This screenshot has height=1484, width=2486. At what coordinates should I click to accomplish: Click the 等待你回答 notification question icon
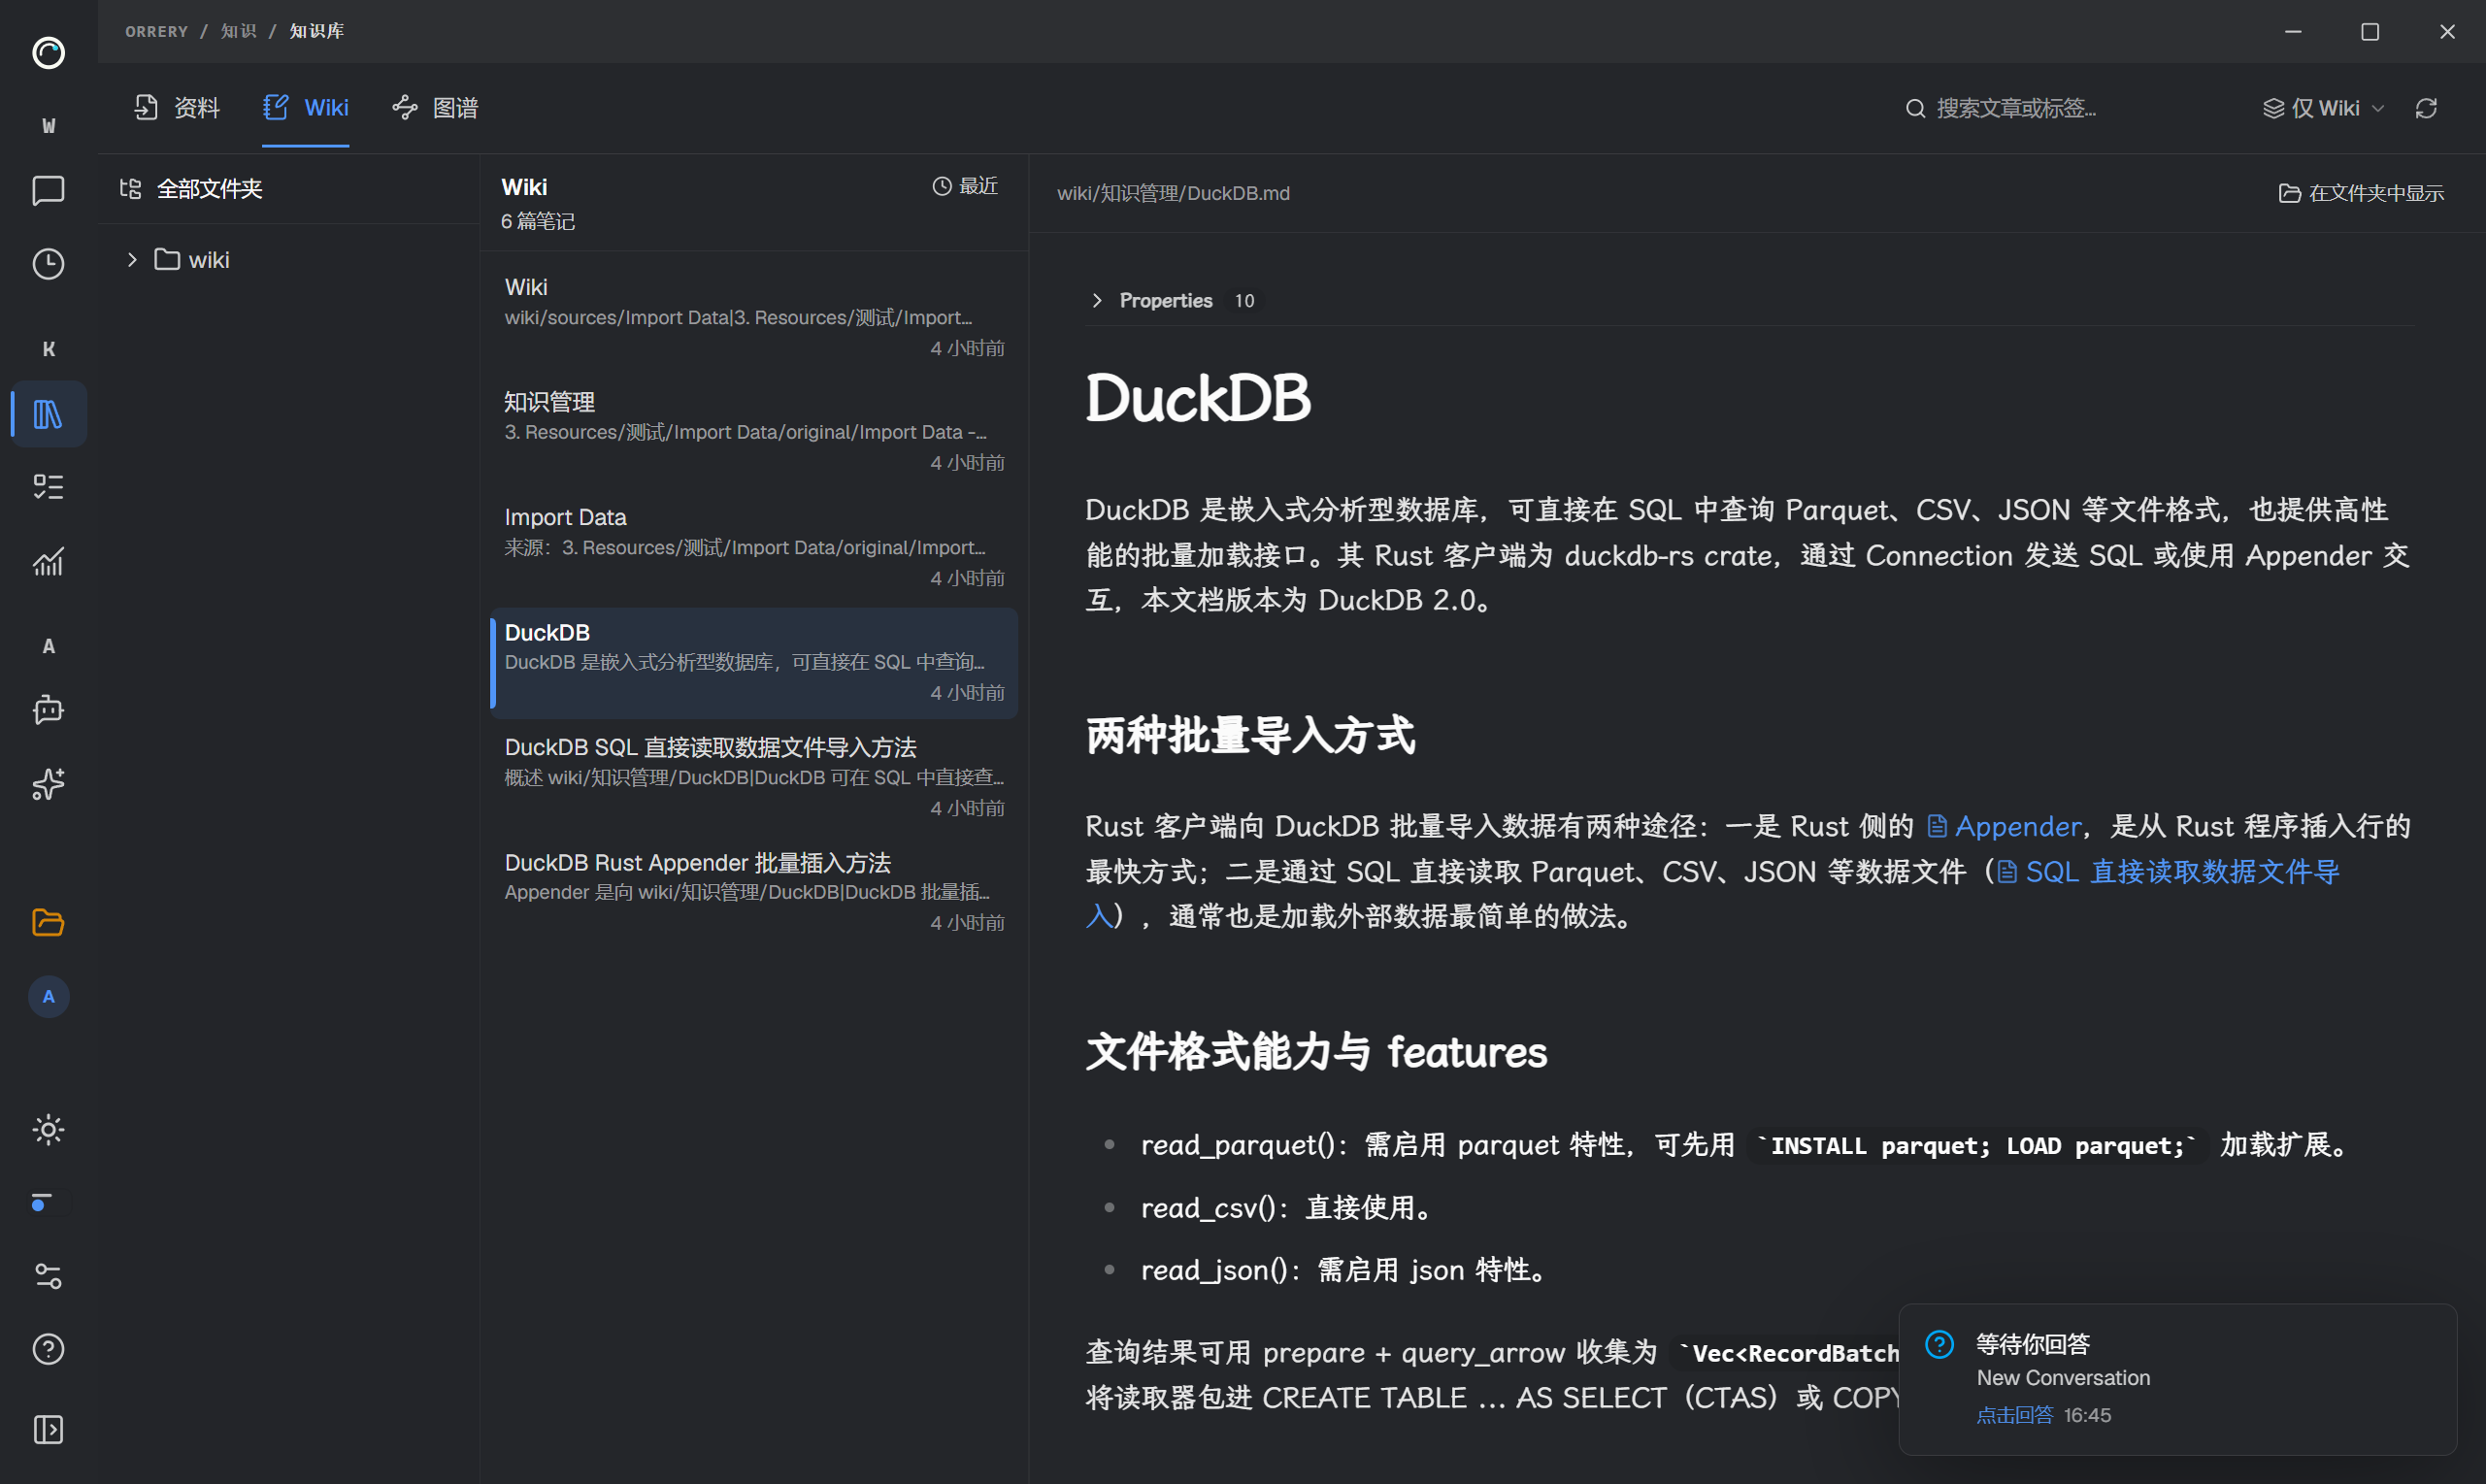[1939, 1344]
